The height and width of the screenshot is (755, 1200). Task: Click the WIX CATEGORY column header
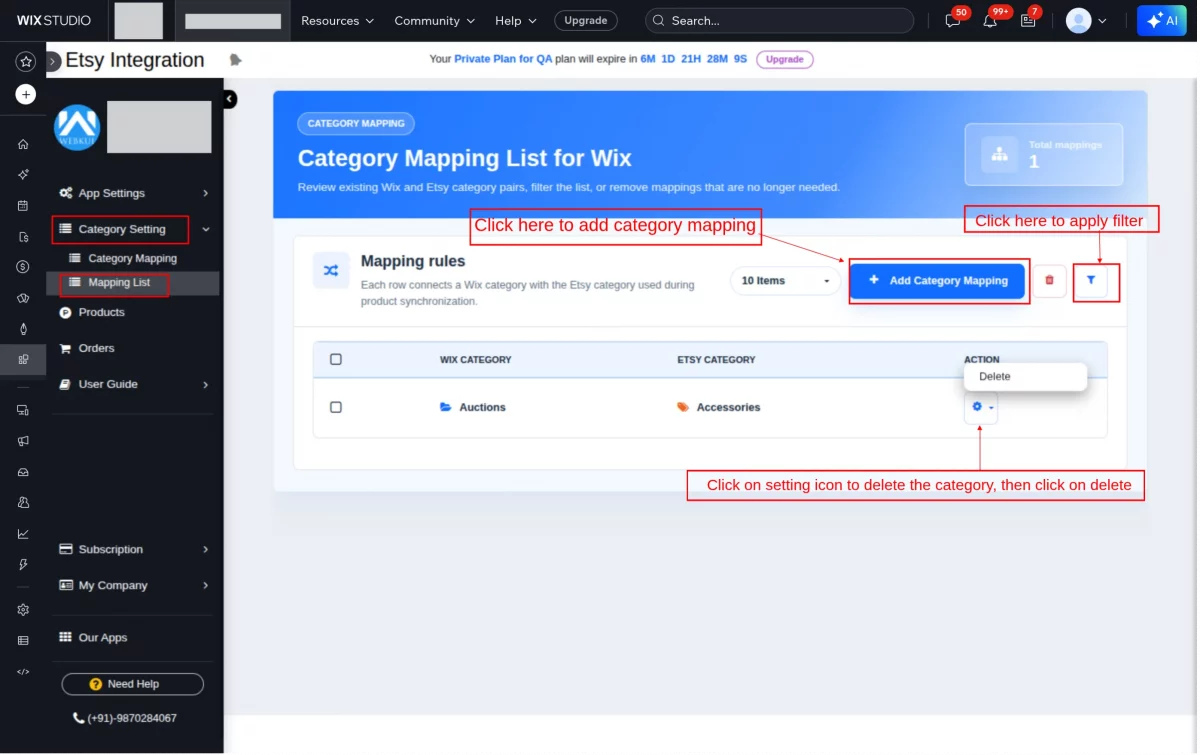[x=476, y=359]
